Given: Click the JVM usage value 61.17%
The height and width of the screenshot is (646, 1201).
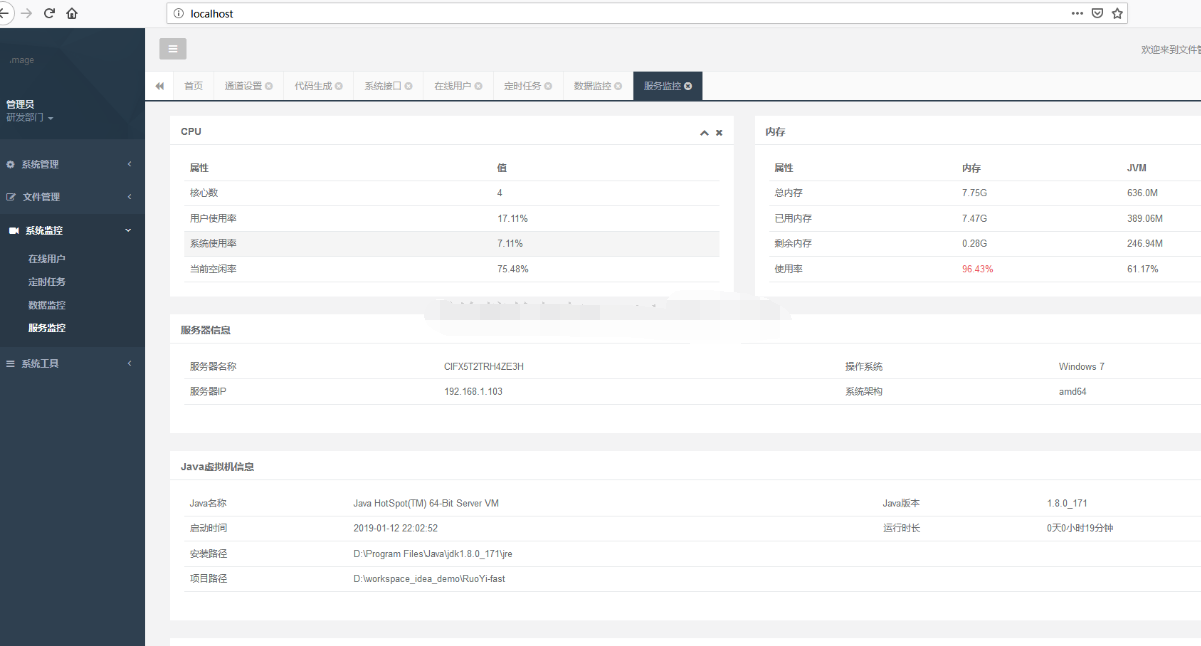Looking at the screenshot, I should click(1143, 269).
